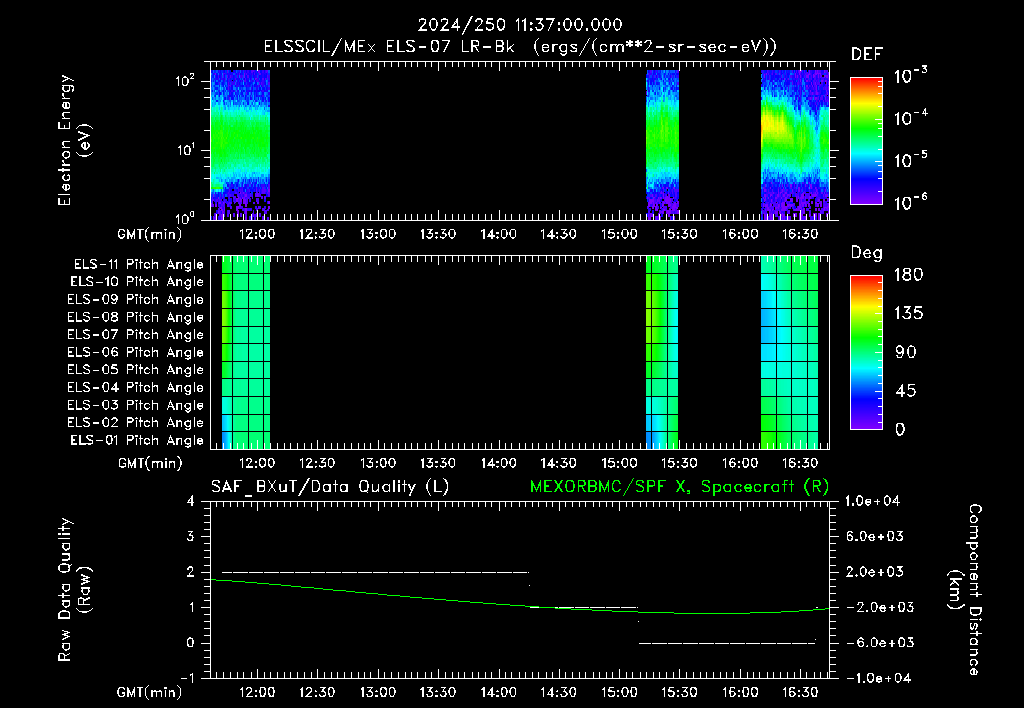This screenshot has height=708, width=1024.
Task: Click the 13:00 tick label under pitch angle panel
Action: pos(377,464)
